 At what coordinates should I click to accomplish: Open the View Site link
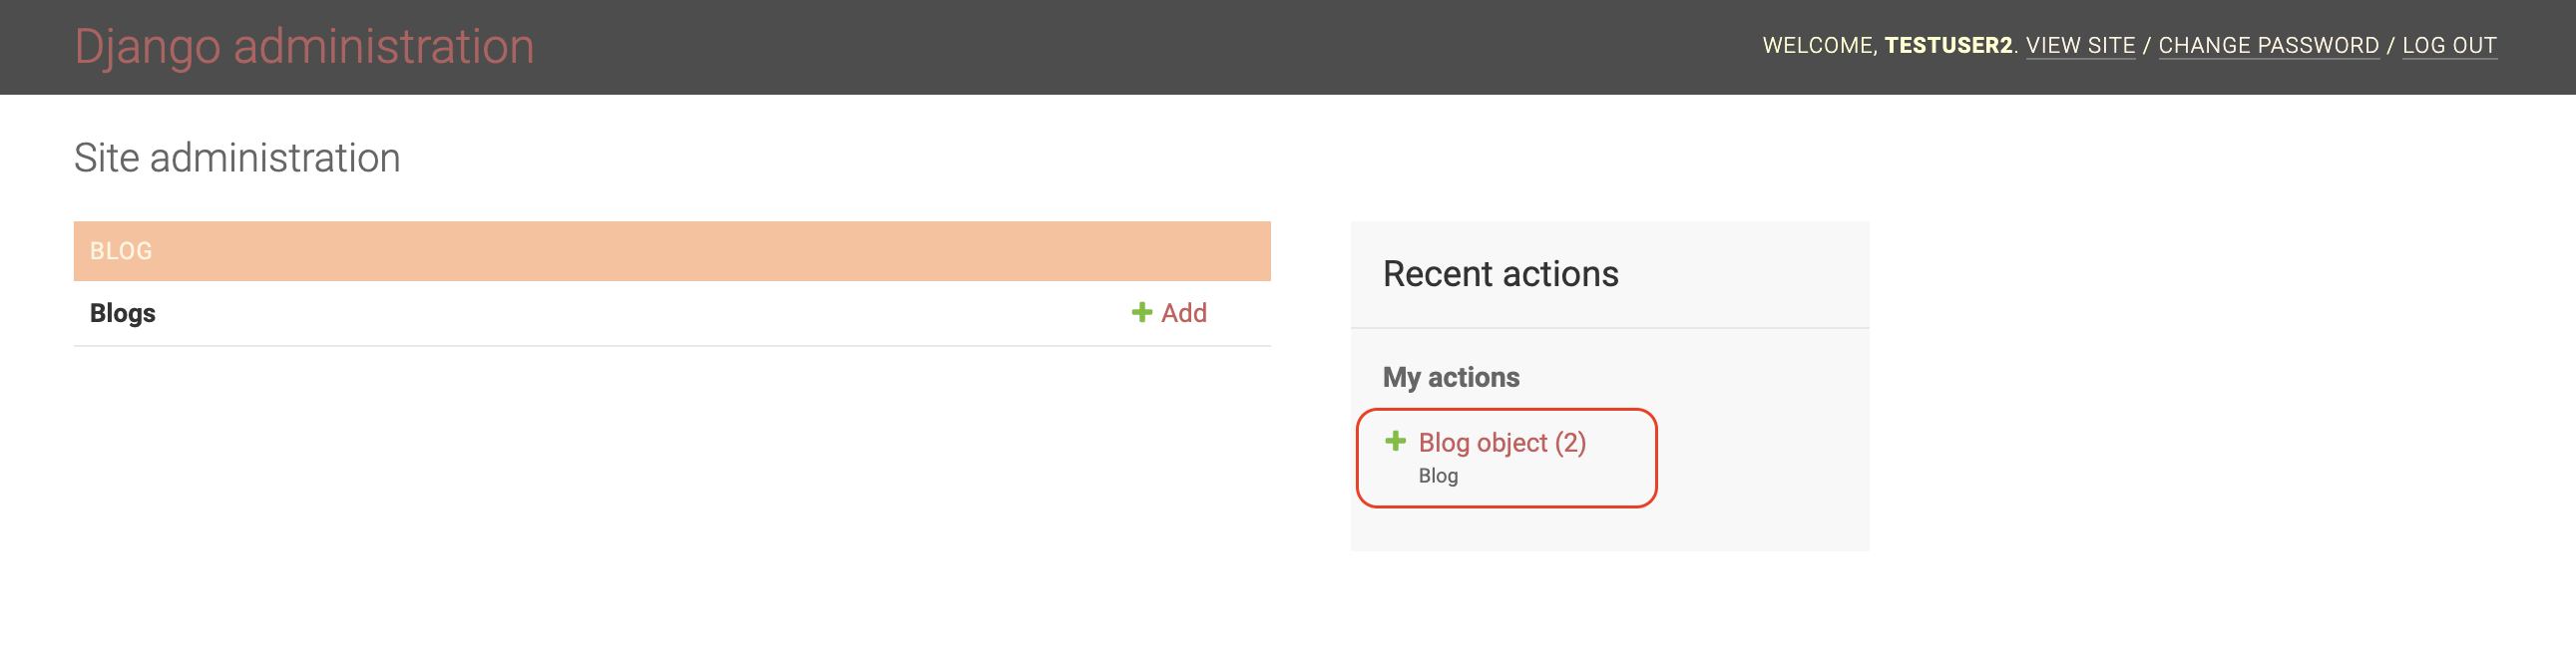(x=2080, y=46)
